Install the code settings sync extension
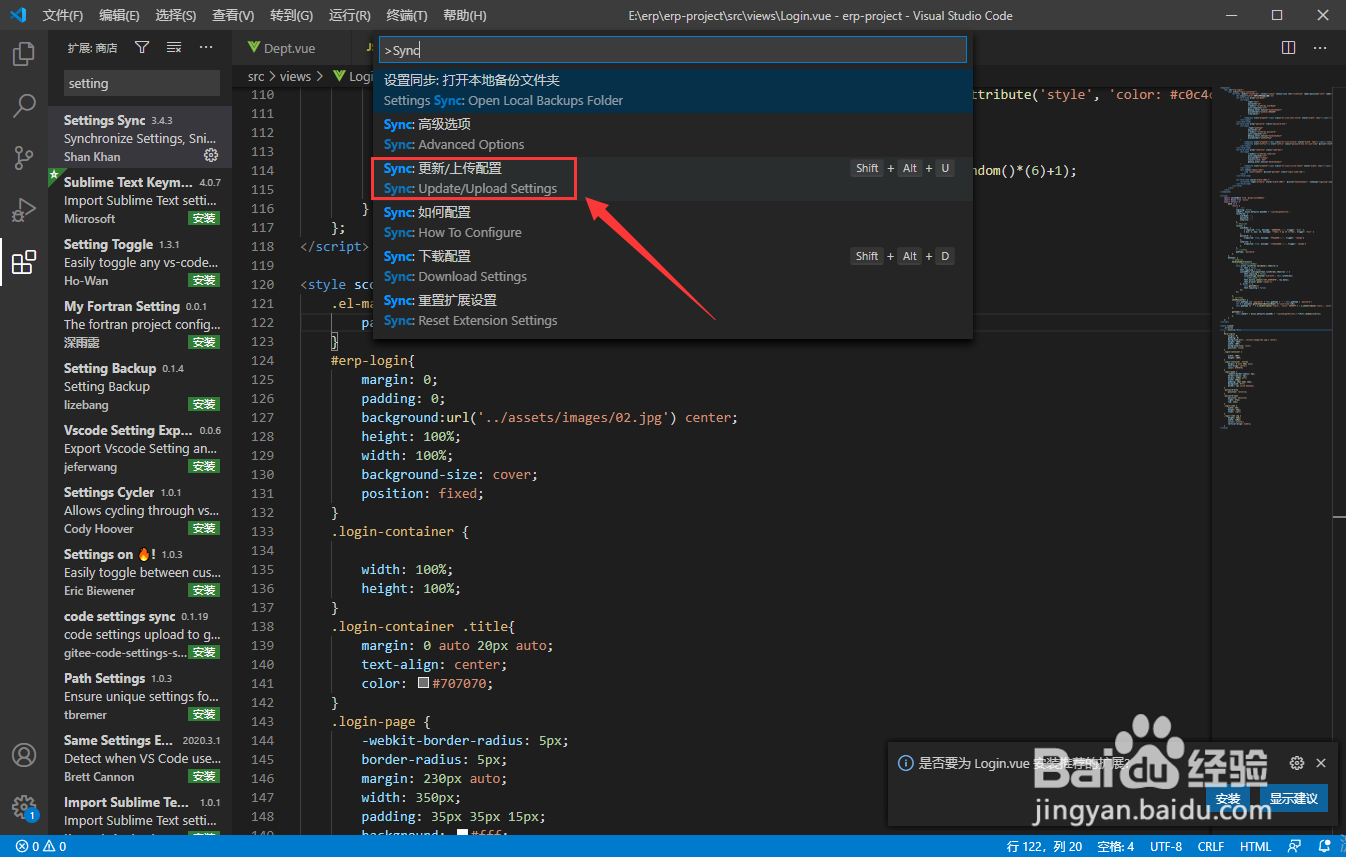1346x857 pixels. point(204,652)
